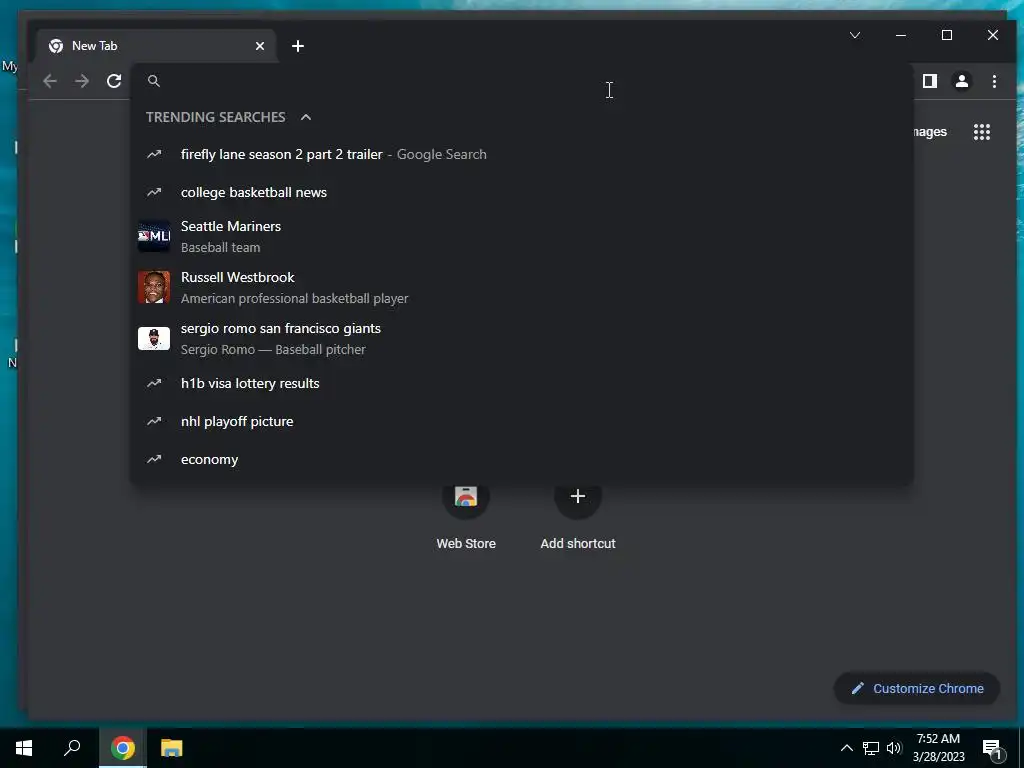
Task: Close the New Tab tab
Action: coord(260,46)
